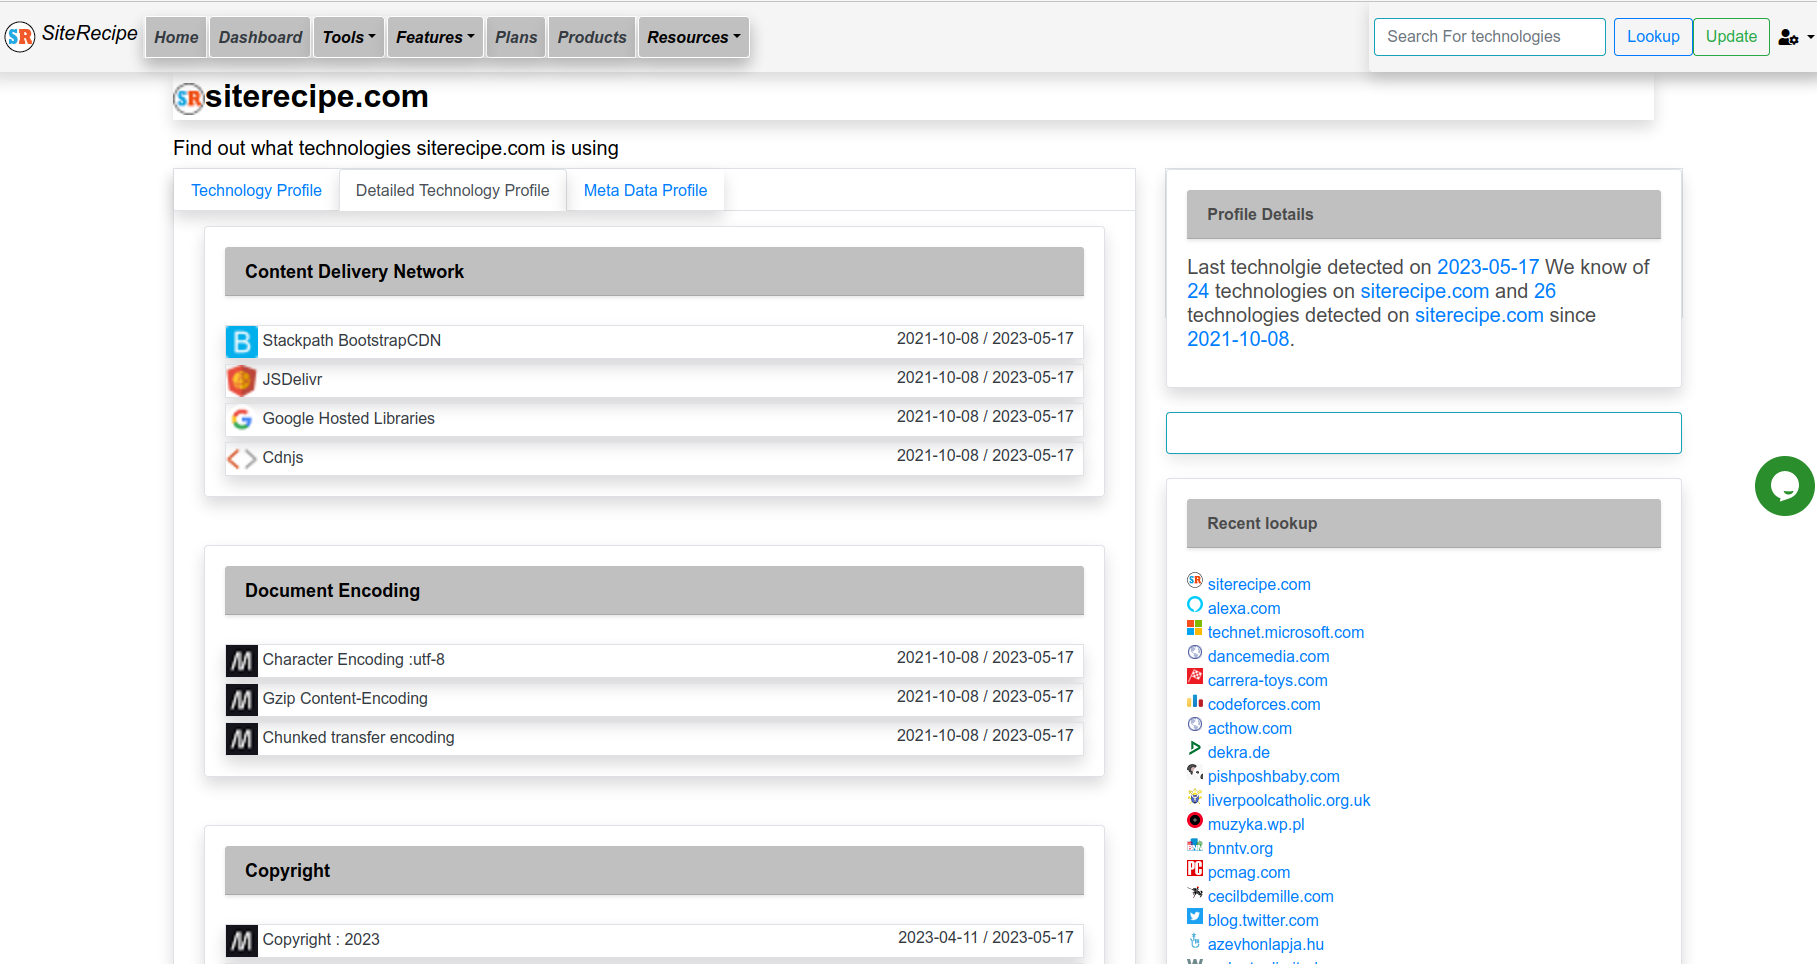Click the bnntv.org favicon

tap(1195, 845)
